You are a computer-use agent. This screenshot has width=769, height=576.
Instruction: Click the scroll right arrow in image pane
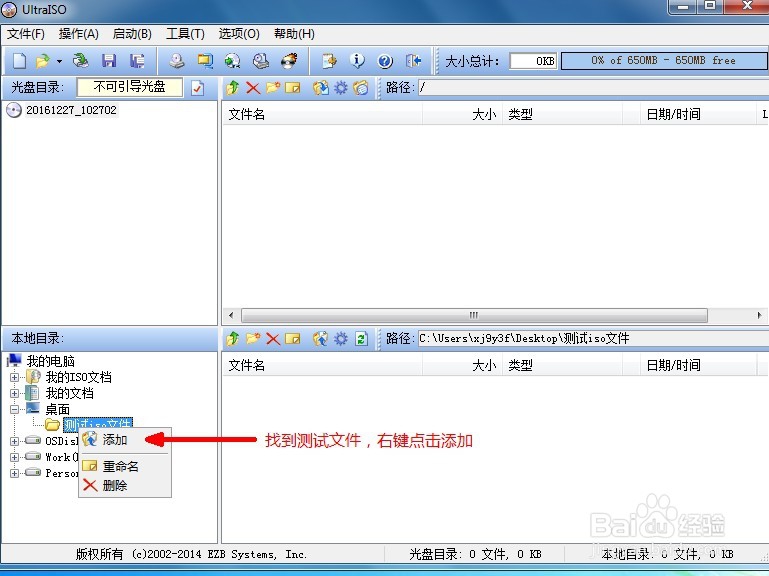coord(759,315)
